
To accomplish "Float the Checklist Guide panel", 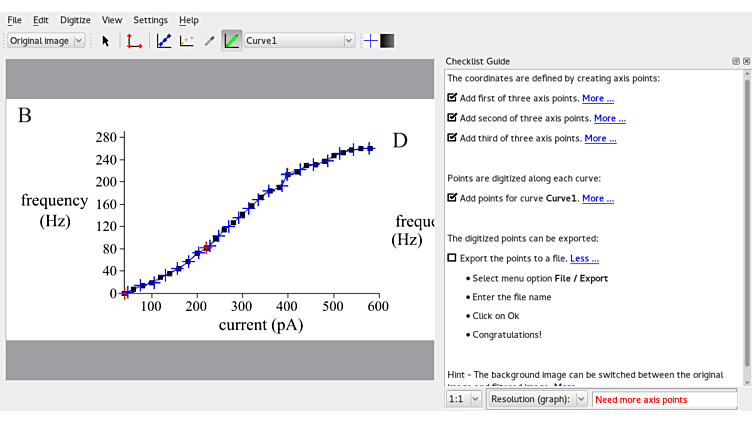I will tap(736, 61).
